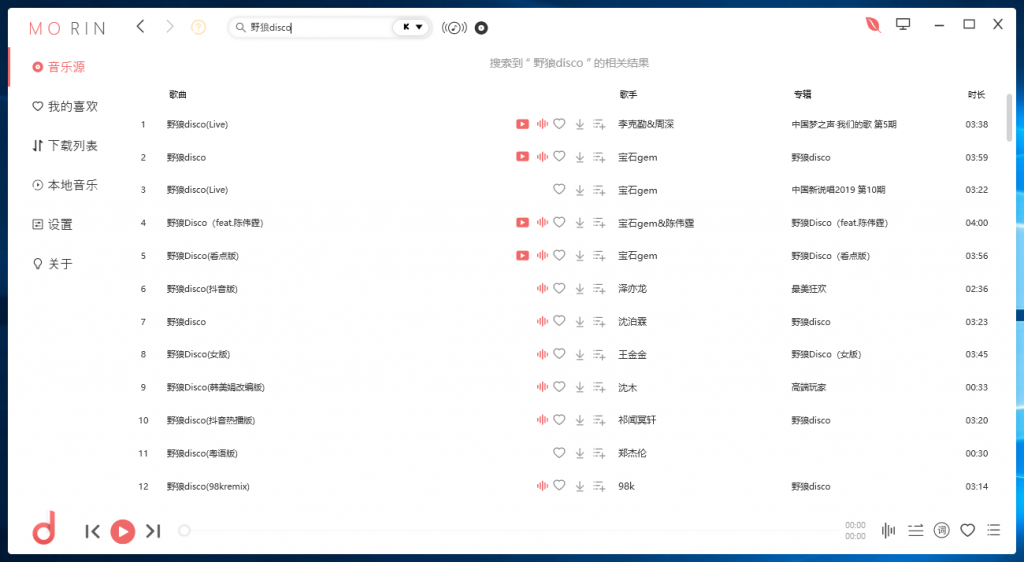The height and width of the screenshot is (562, 1024).
Task: Toggle playback order mode icon
Action: 916,531
